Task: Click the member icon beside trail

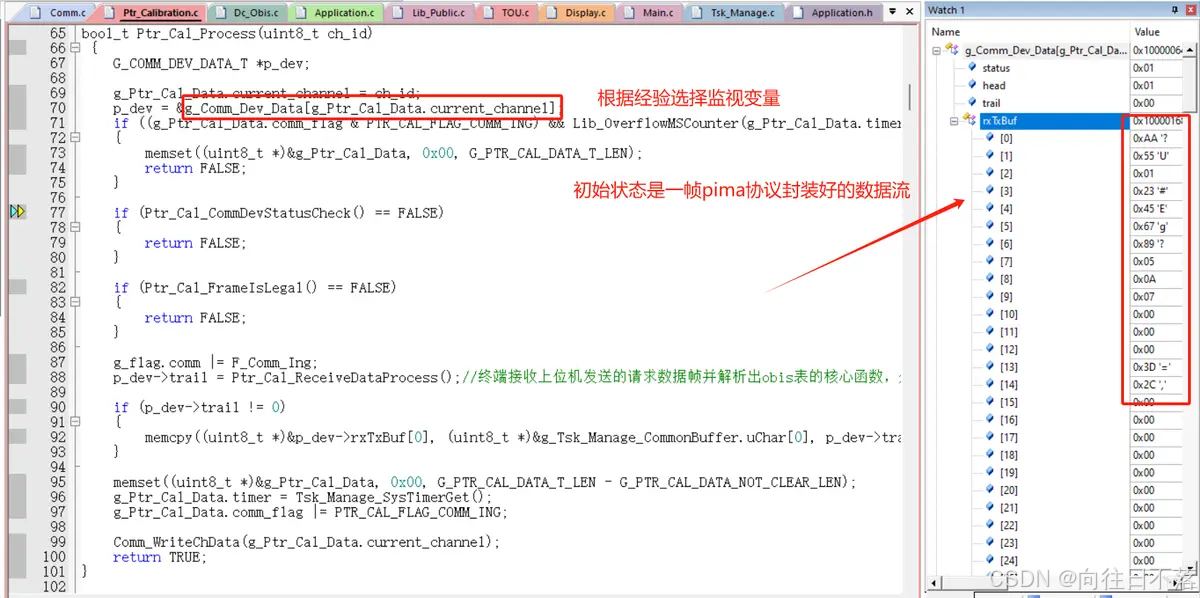Action: pyautogui.click(x=971, y=103)
